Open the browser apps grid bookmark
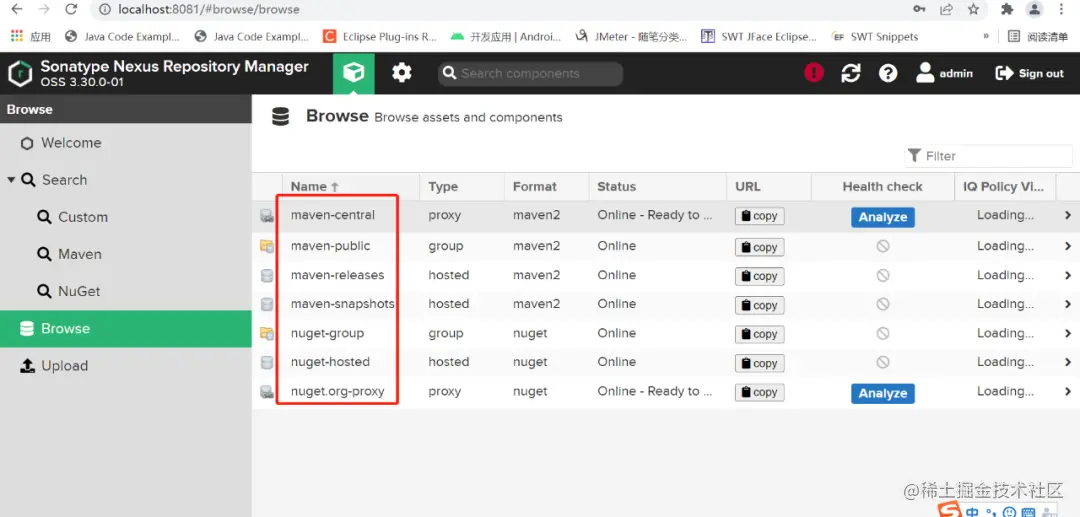The image size is (1080, 517). [x=31, y=36]
